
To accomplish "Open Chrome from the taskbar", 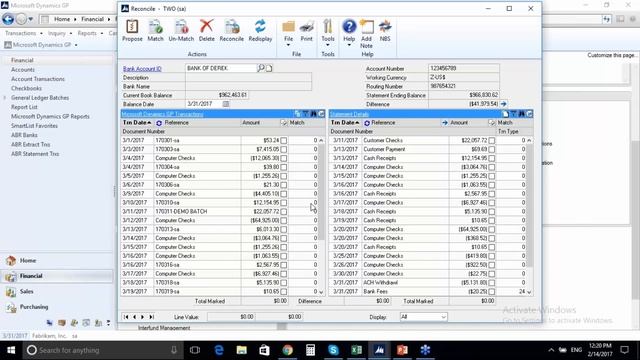I will [288, 350].
